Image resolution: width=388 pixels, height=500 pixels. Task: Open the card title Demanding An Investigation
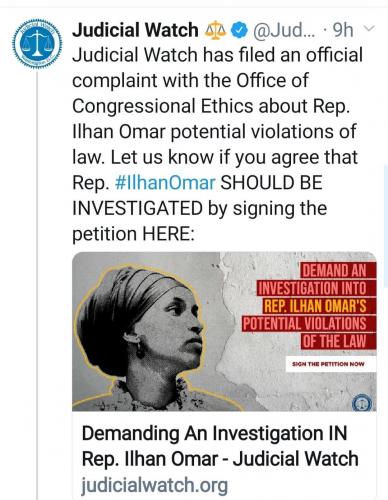tap(220, 446)
